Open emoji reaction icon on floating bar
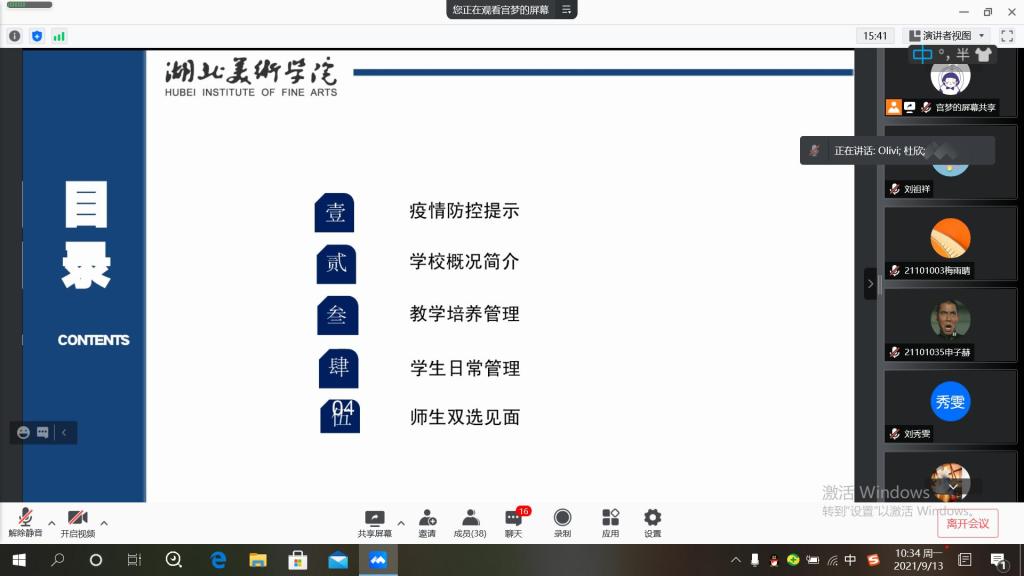The height and width of the screenshot is (576, 1024). point(24,432)
